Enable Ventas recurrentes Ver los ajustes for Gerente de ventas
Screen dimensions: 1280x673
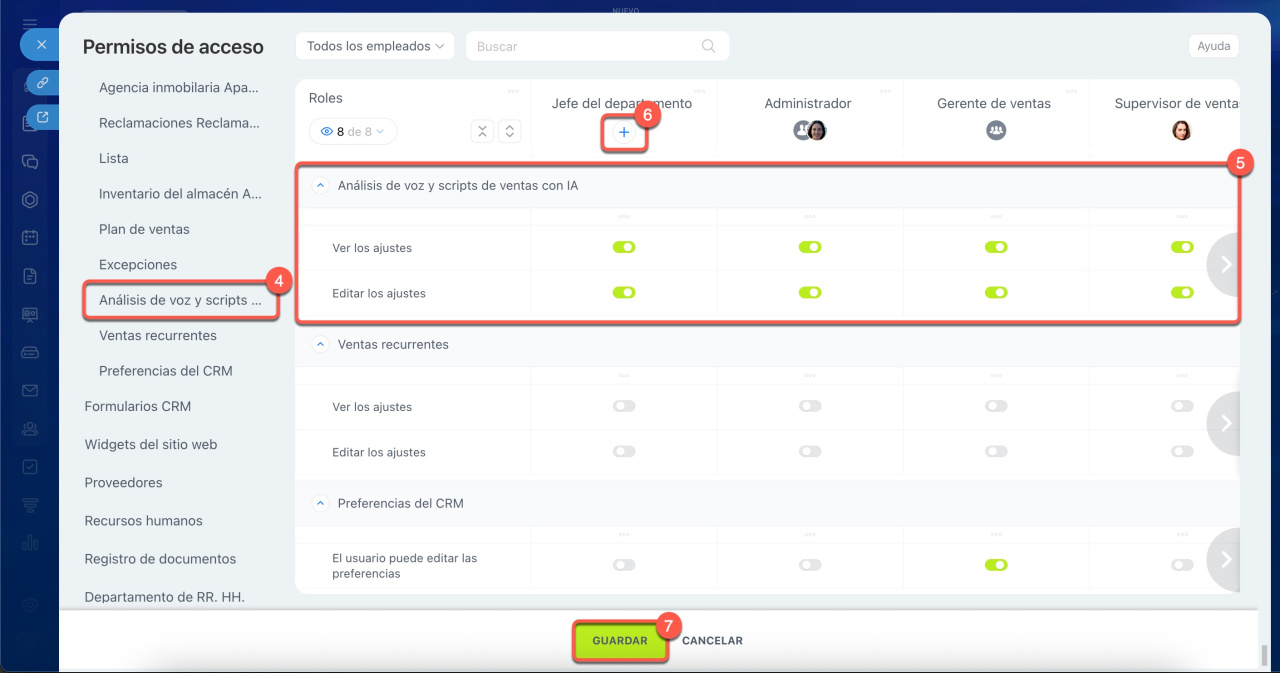pos(996,406)
